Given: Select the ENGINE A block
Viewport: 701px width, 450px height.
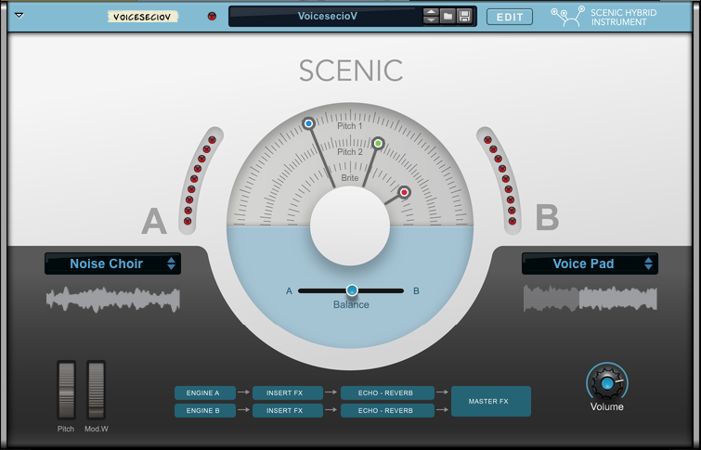Looking at the screenshot, I should pos(204,393).
